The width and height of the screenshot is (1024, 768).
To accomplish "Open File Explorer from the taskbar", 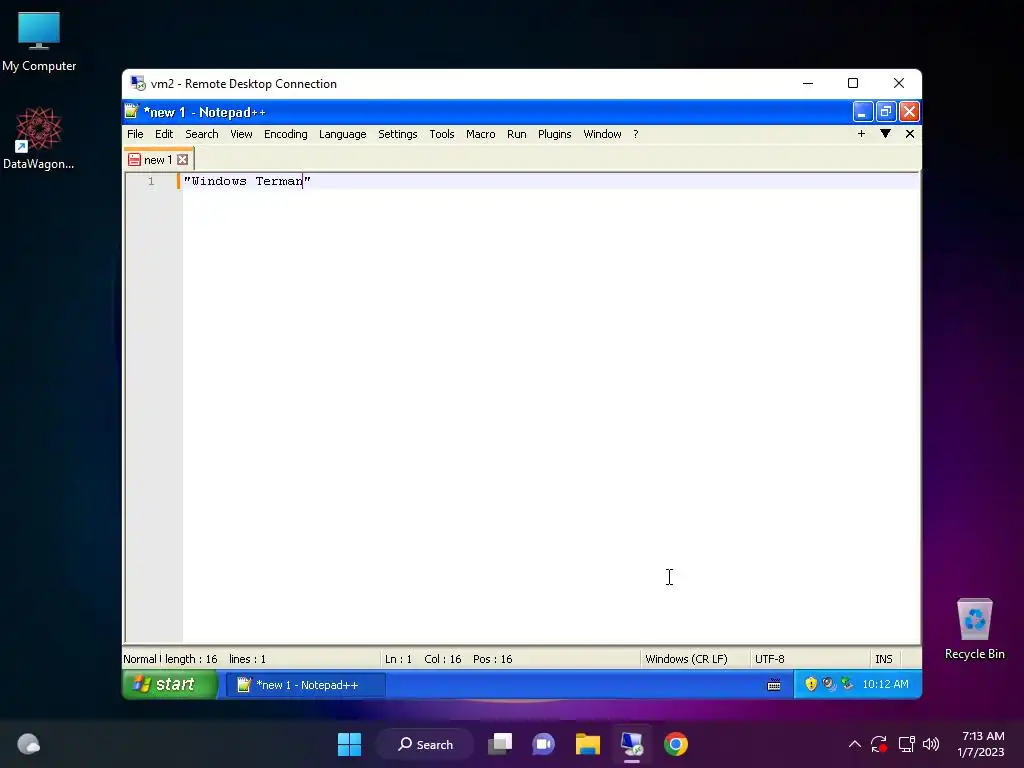I will coord(588,744).
